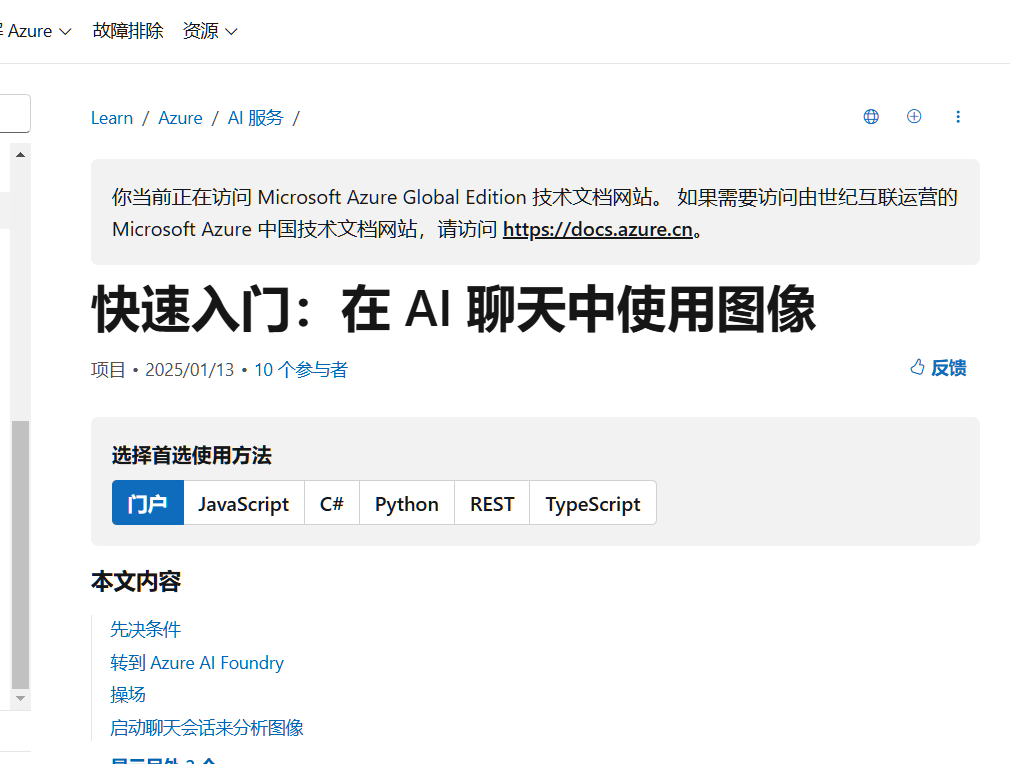Expand the 资源 dropdown menu

tap(210, 31)
